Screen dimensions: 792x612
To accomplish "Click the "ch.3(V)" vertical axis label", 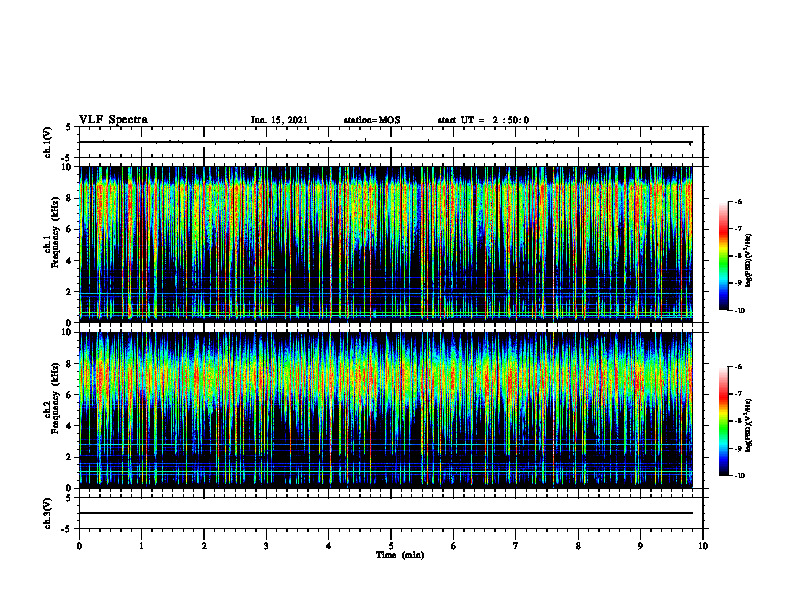I will 48,513.
